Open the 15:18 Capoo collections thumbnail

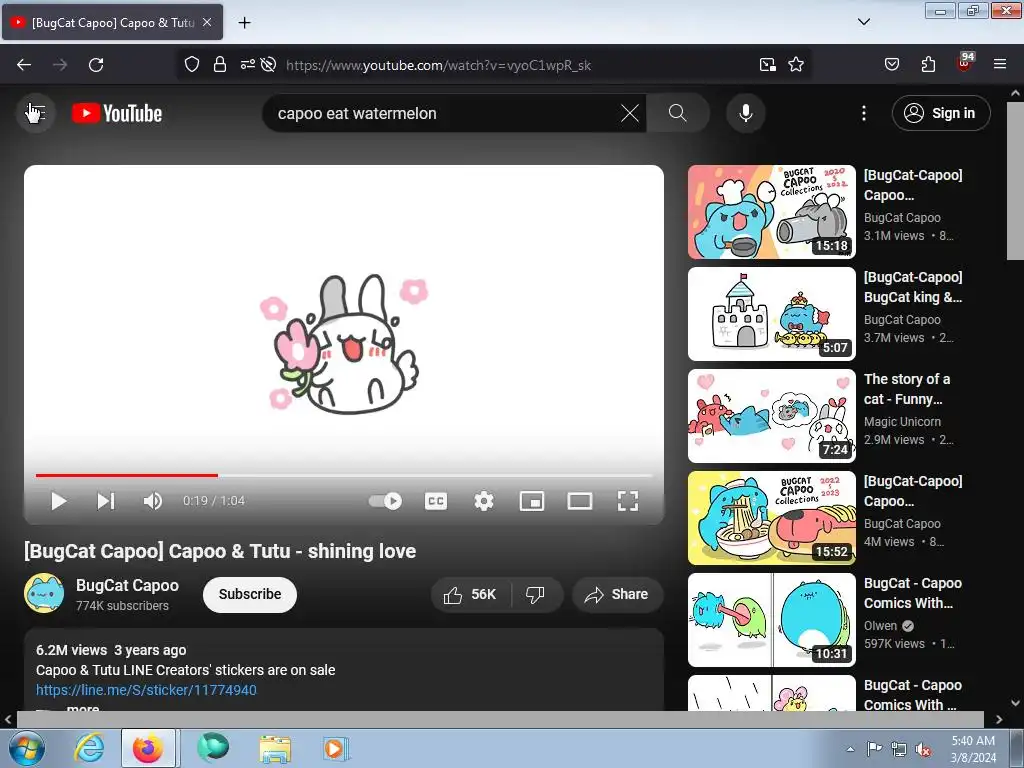(x=771, y=212)
